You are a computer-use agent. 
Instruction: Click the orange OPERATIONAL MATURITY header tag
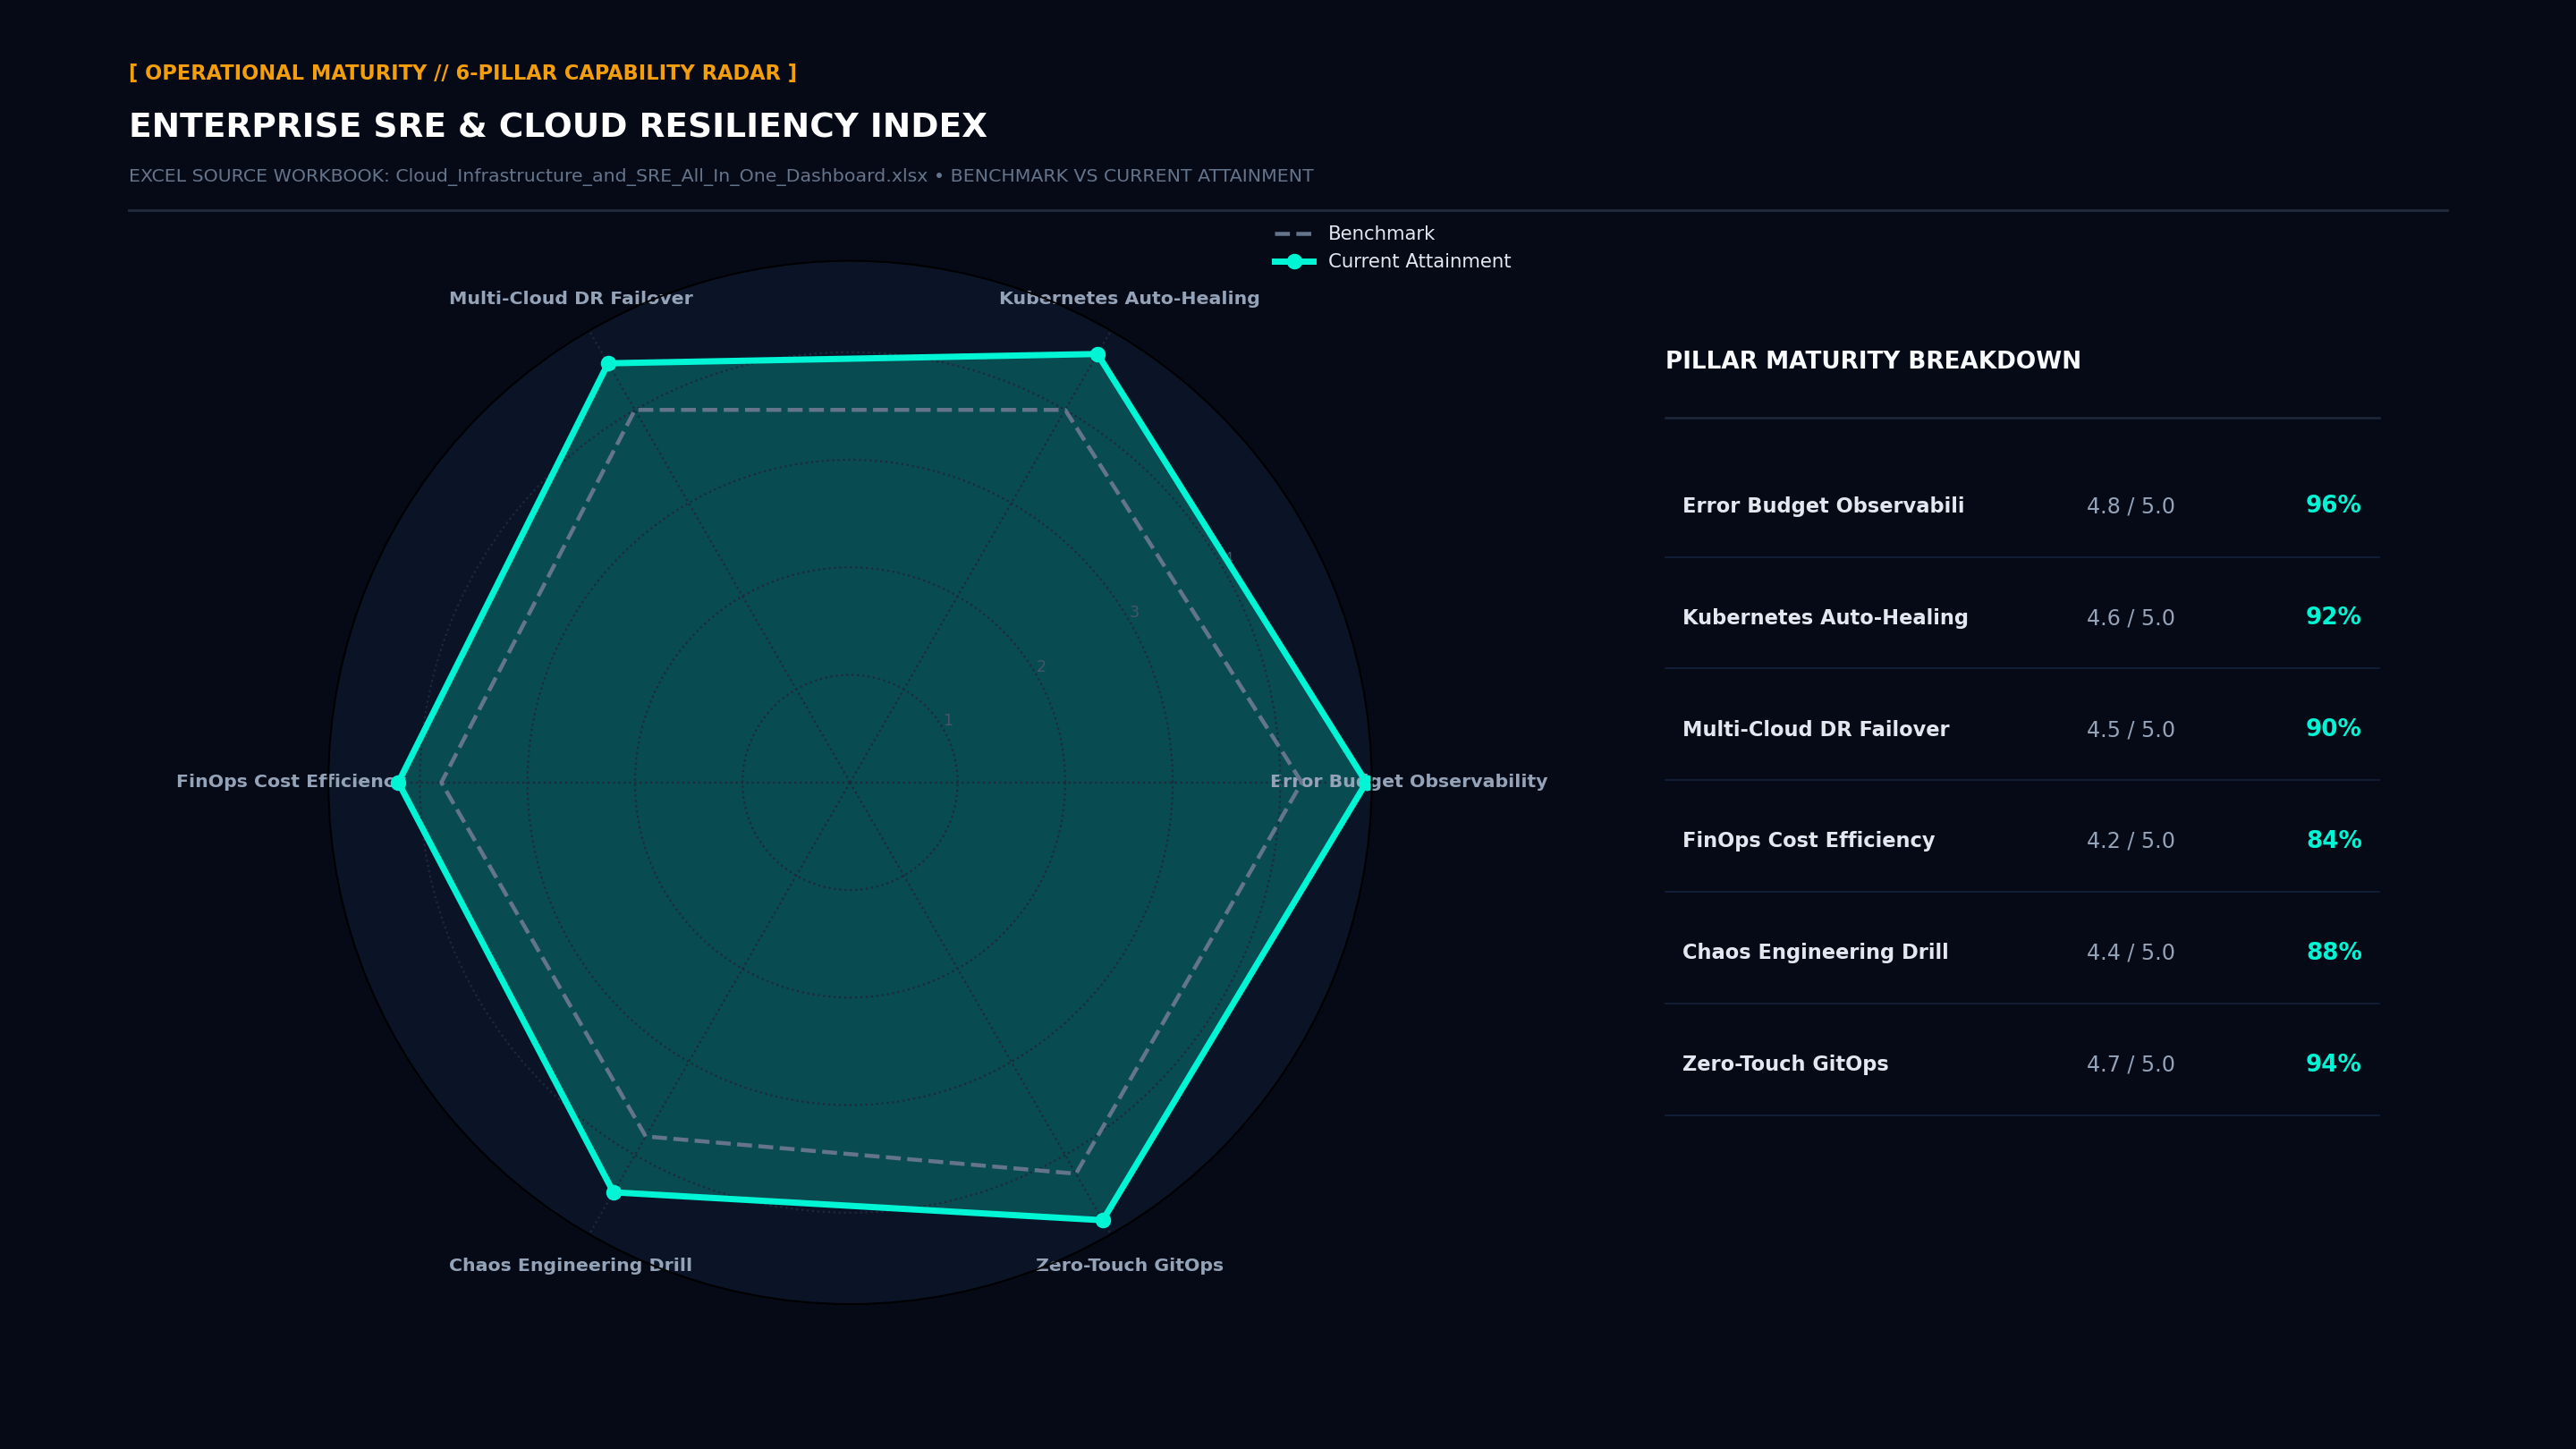tap(463, 73)
